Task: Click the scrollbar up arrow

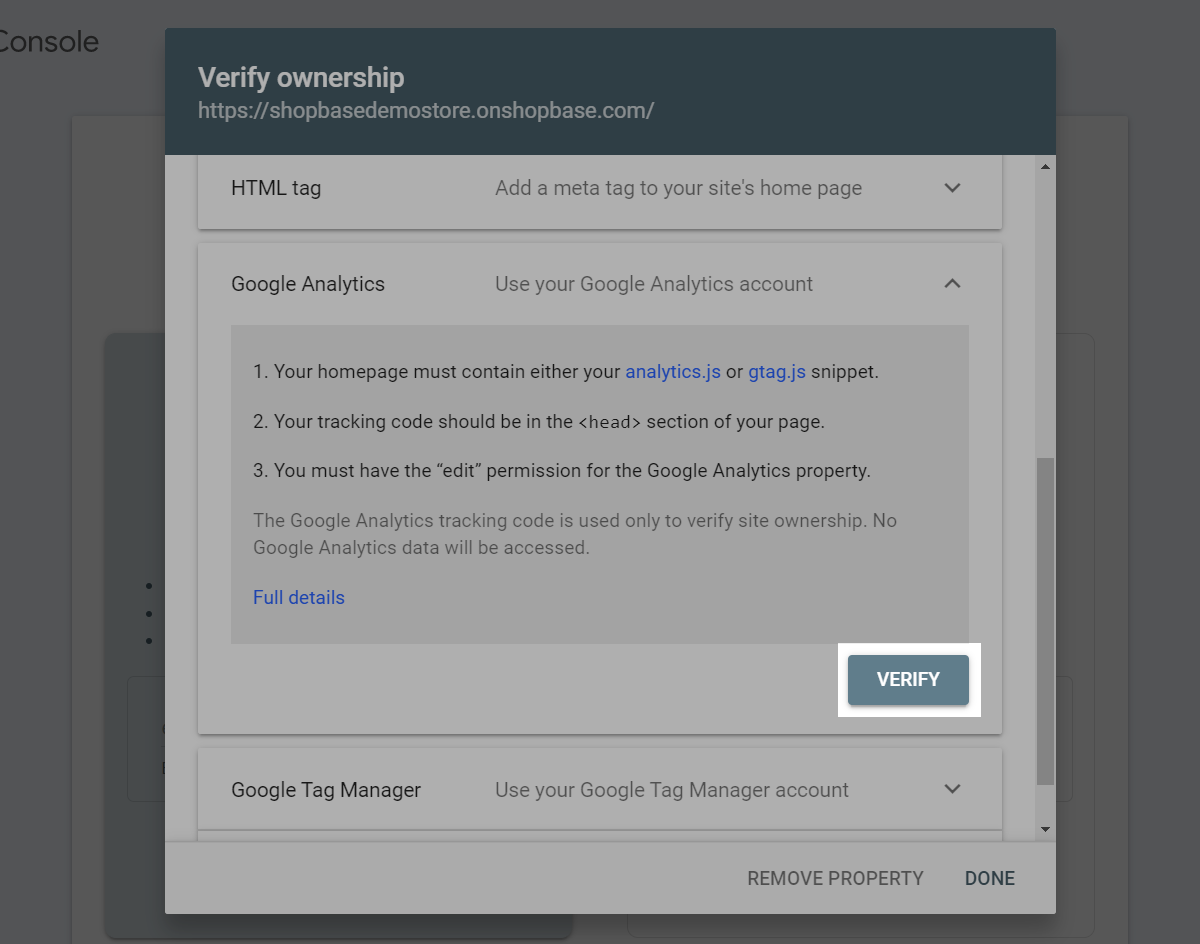Action: 1046,166
